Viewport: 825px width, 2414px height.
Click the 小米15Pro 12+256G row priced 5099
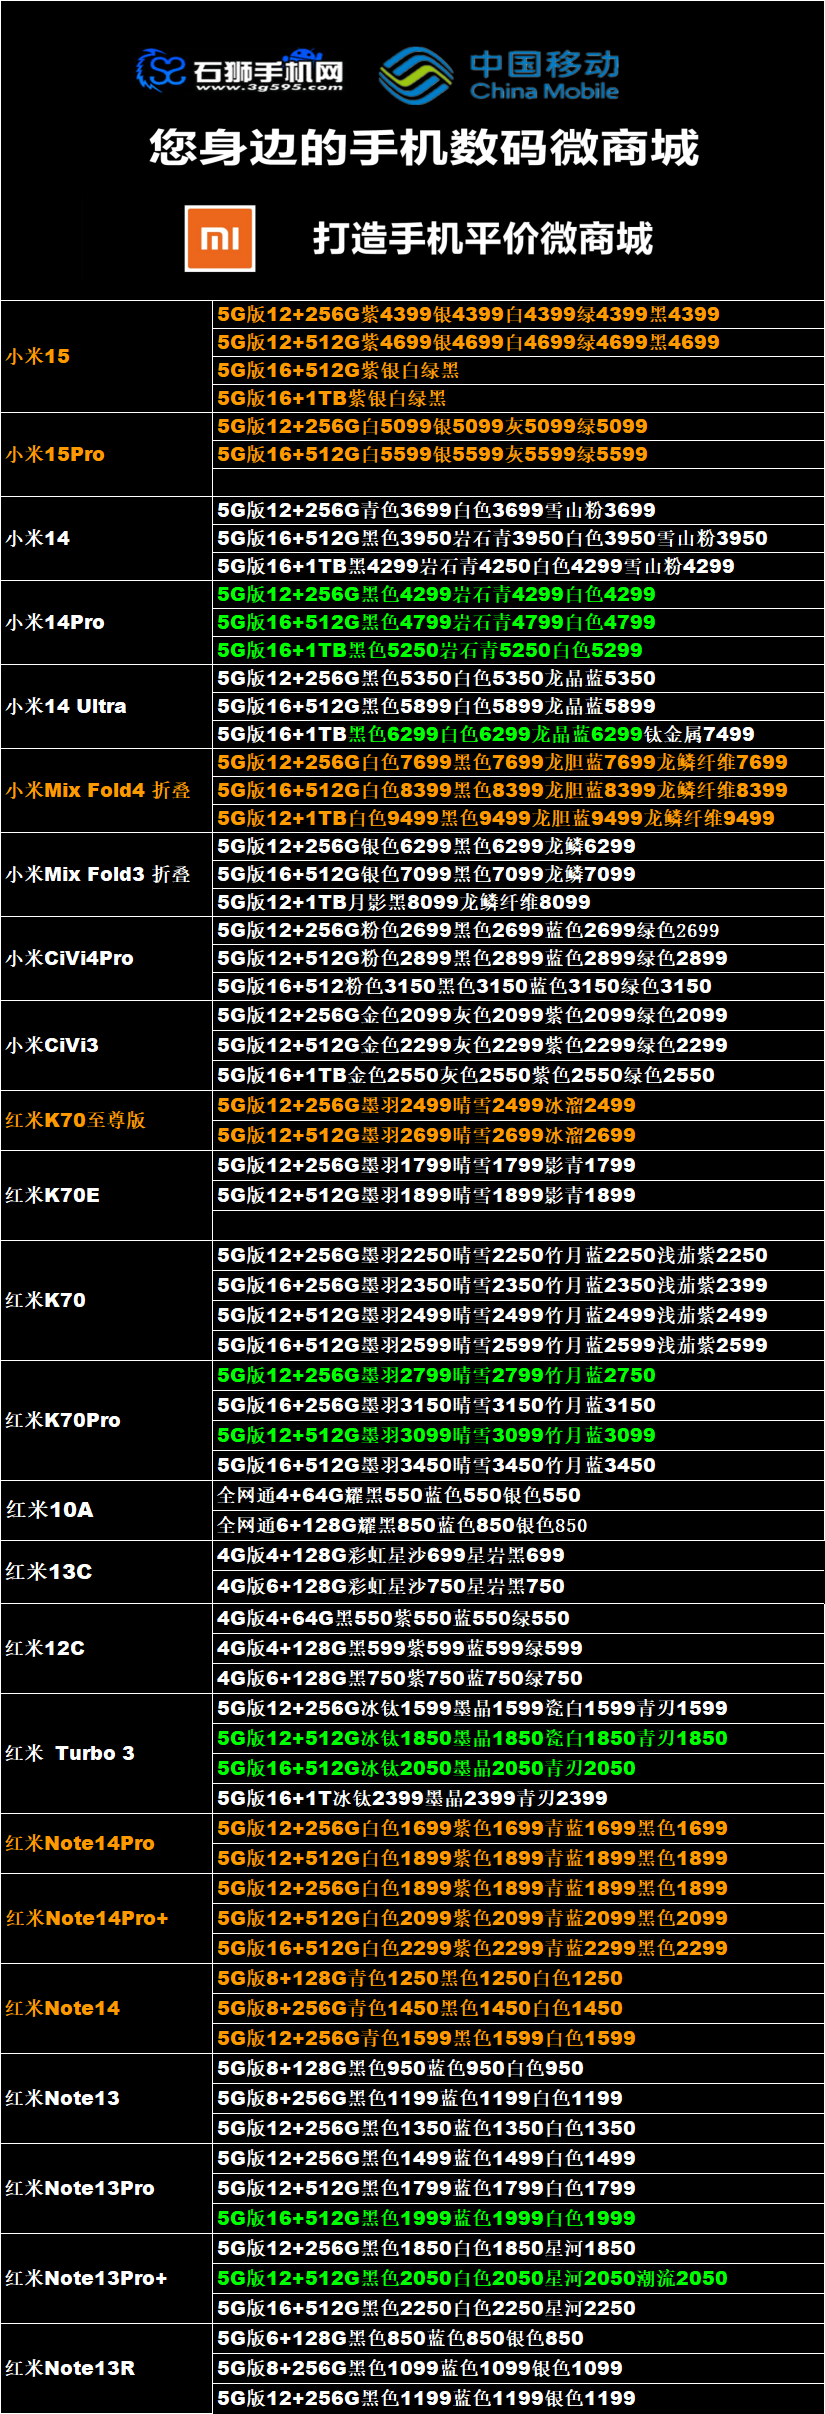[x=518, y=426]
